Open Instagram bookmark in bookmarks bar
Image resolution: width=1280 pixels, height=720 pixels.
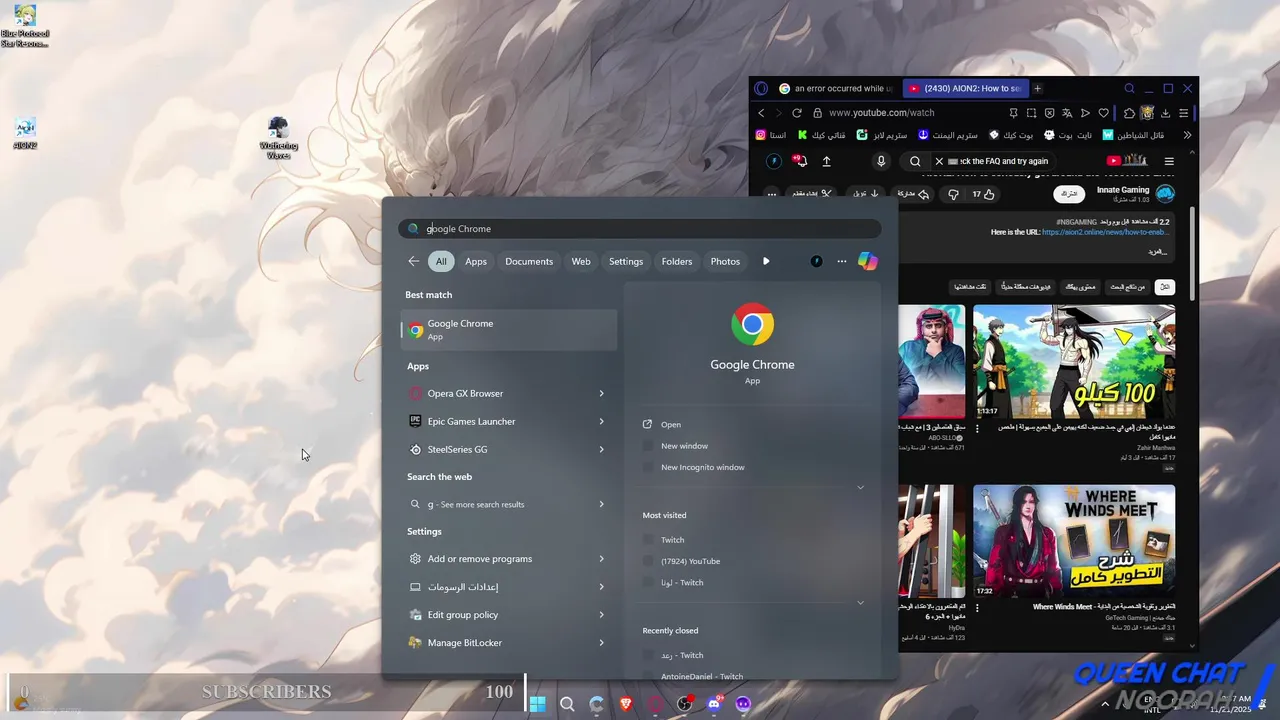coord(771,135)
